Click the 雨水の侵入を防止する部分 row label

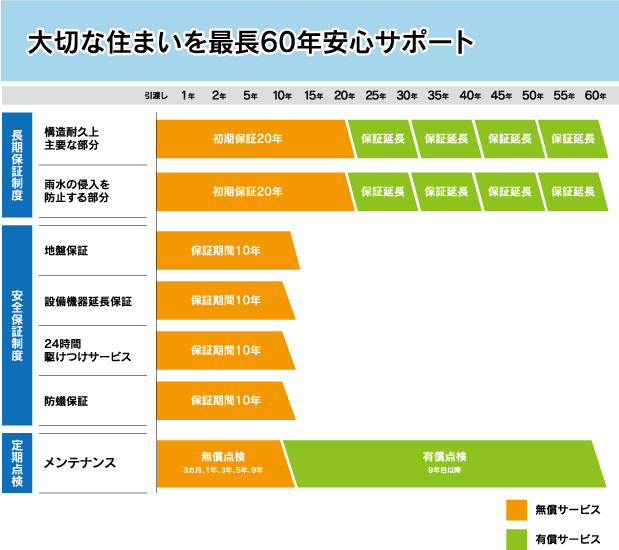point(77,191)
